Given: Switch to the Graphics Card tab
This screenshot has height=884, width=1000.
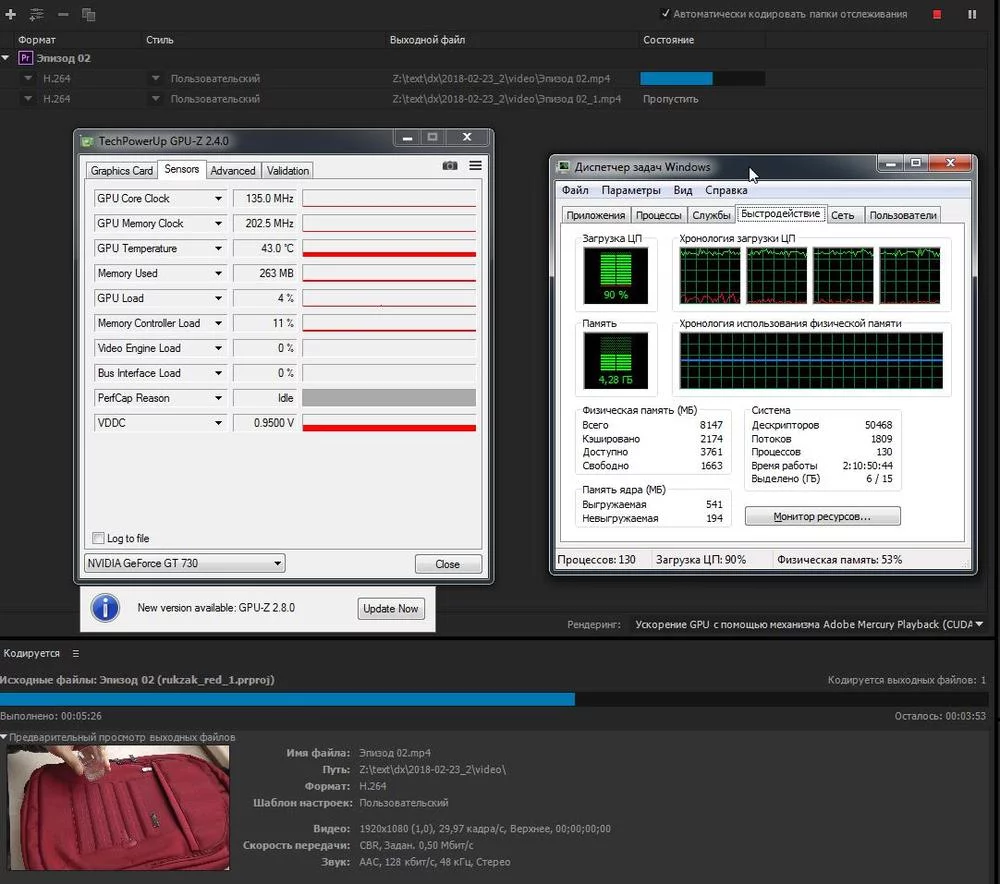Looking at the screenshot, I should pyautogui.click(x=122, y=171).
